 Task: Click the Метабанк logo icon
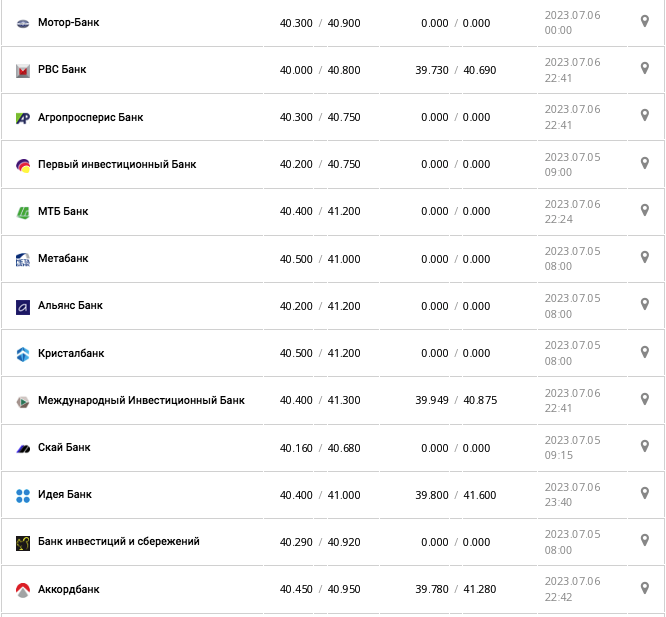[23, 260]
